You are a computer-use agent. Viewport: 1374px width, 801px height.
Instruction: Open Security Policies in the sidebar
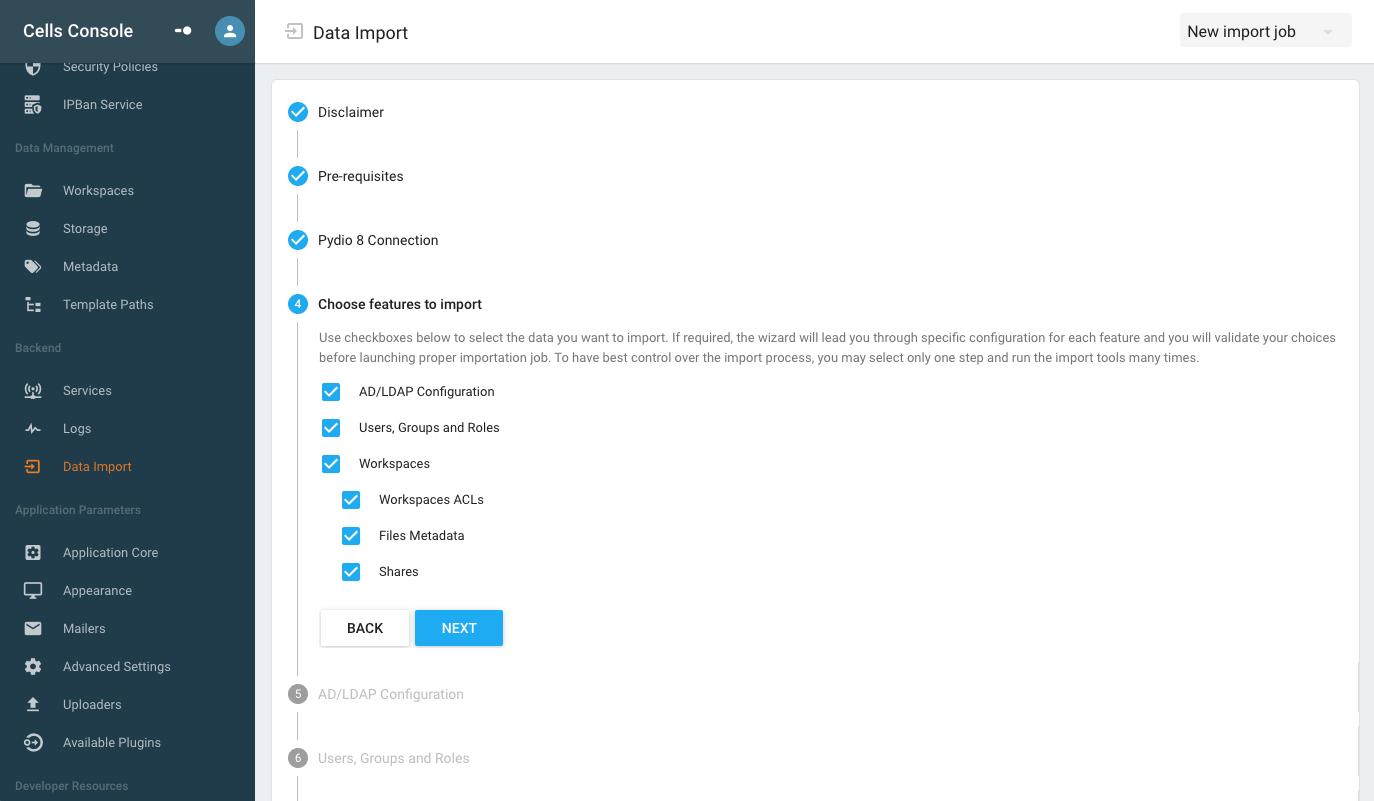[110, 67]
